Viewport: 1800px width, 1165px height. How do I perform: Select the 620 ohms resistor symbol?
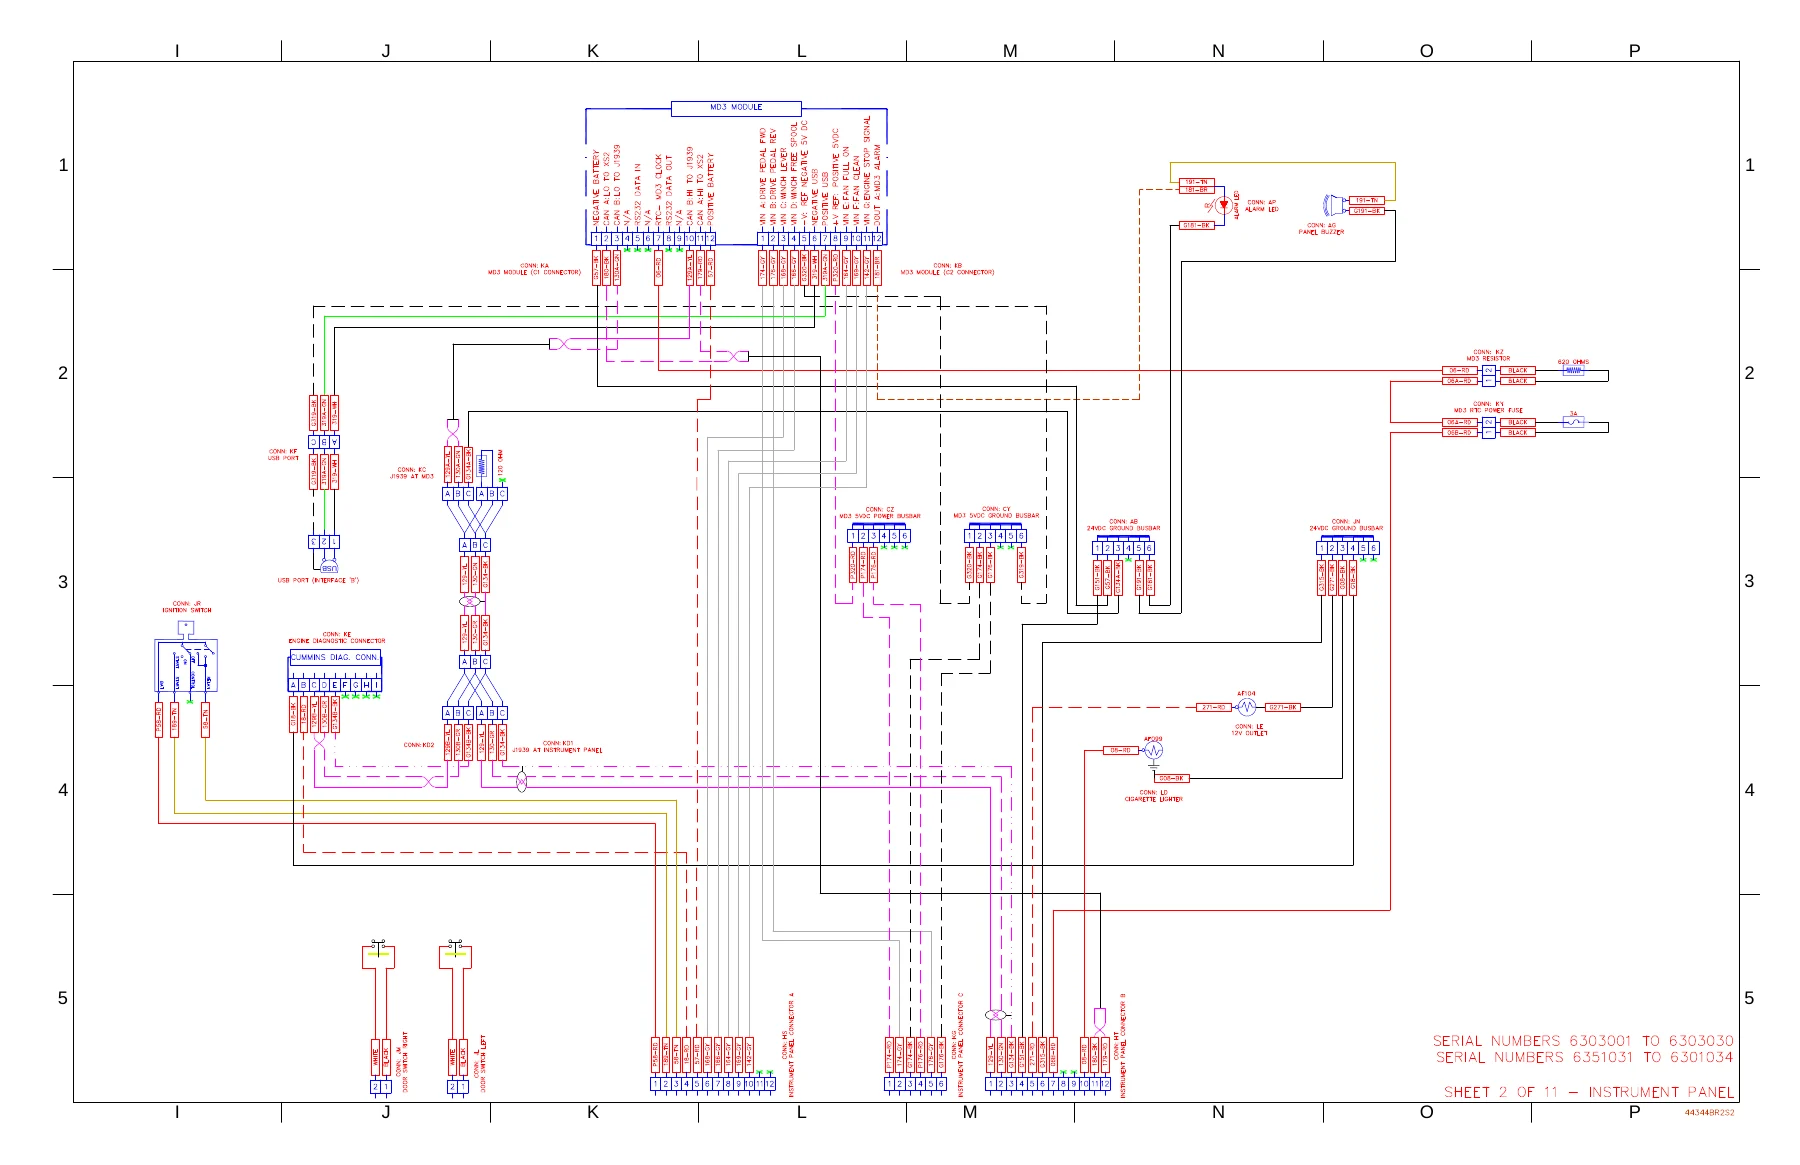pos(1573,370)
